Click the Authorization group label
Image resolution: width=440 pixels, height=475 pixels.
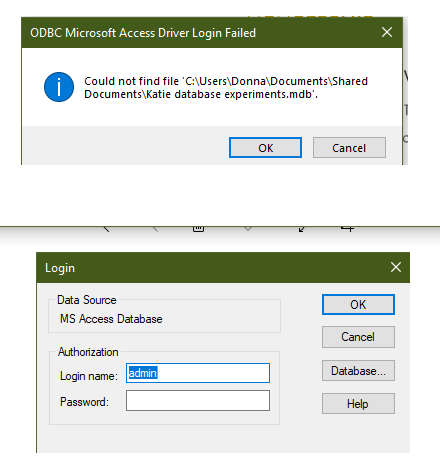click(x=88, y=352)
